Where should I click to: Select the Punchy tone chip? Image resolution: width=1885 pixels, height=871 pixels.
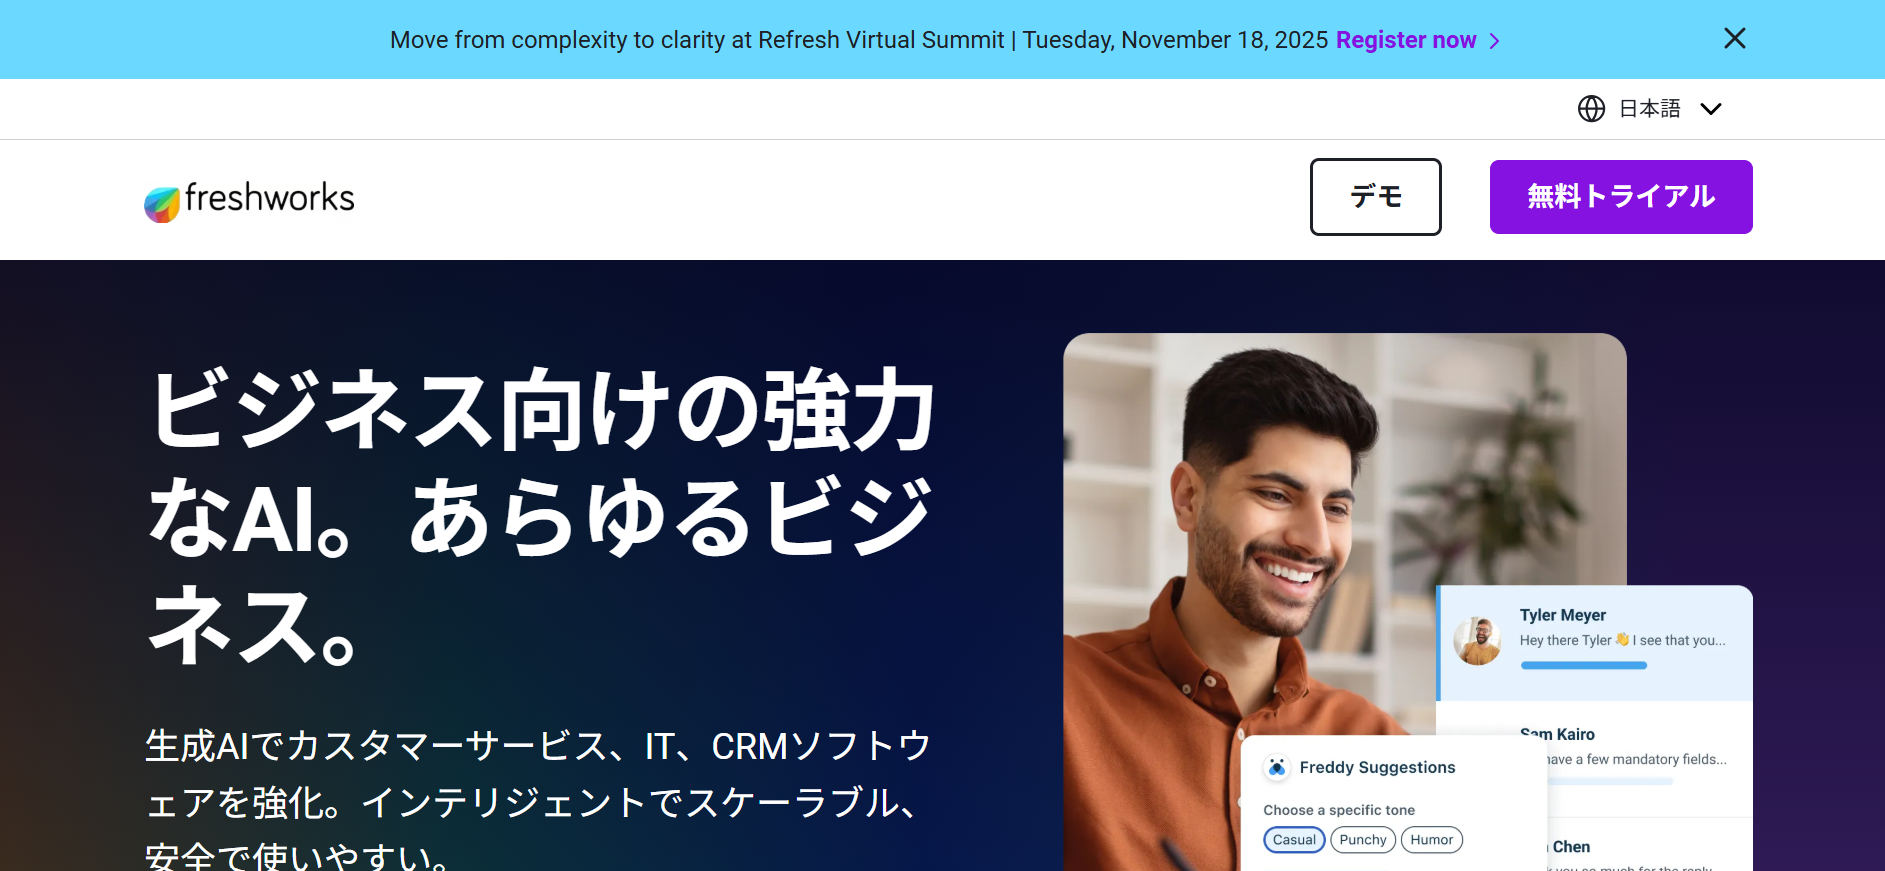pos(1363,839)
